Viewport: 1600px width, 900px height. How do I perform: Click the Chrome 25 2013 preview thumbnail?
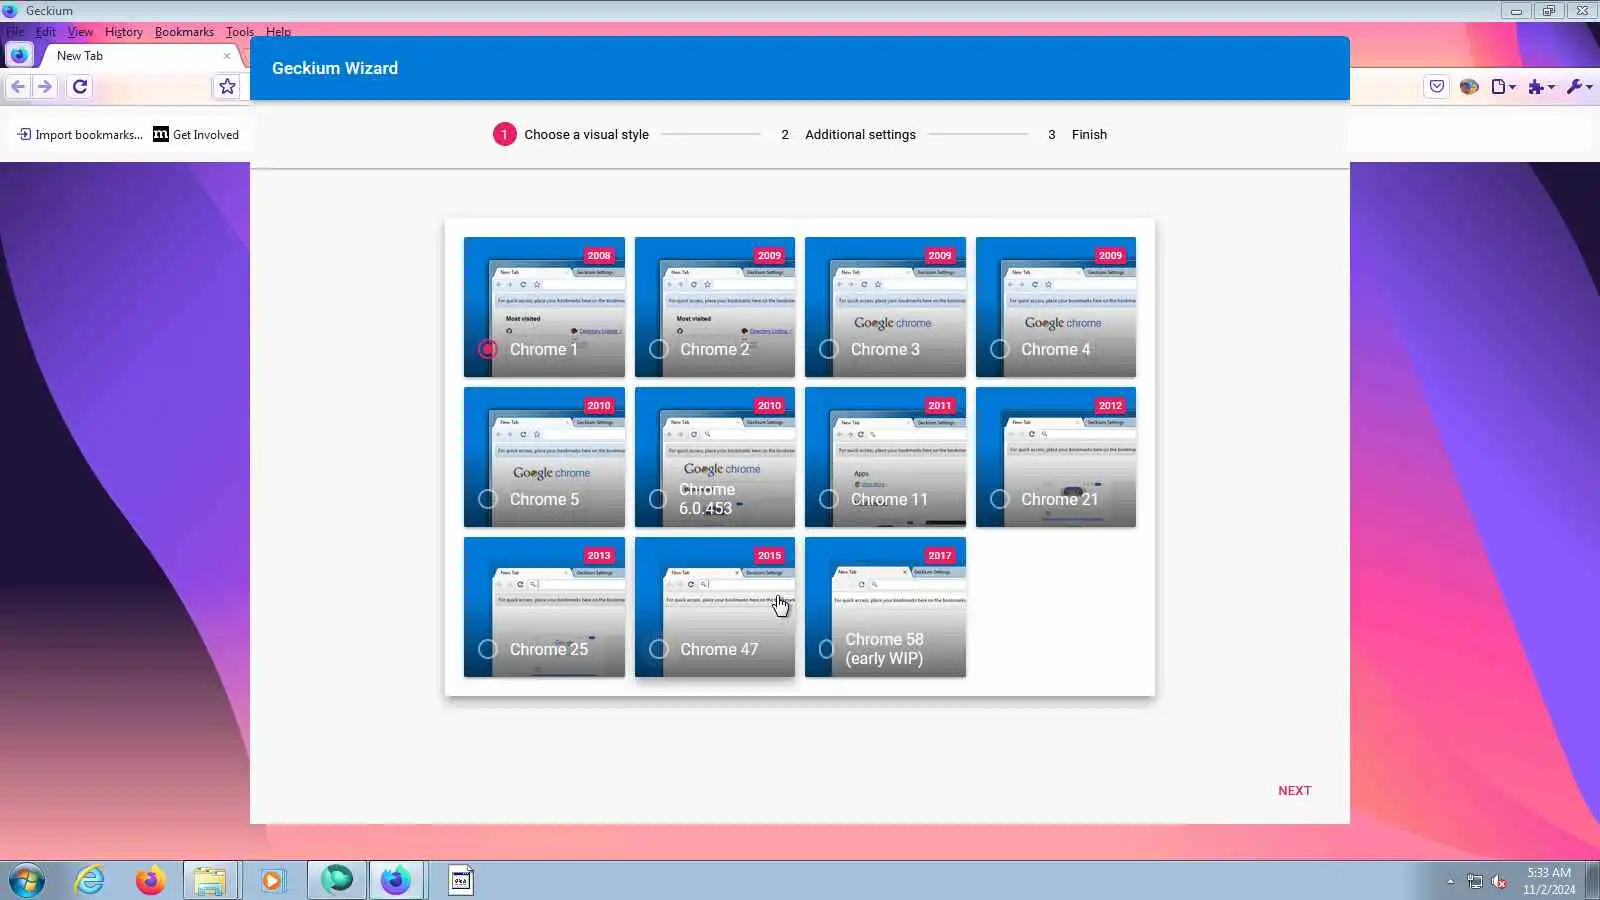[x=544, y=606]
